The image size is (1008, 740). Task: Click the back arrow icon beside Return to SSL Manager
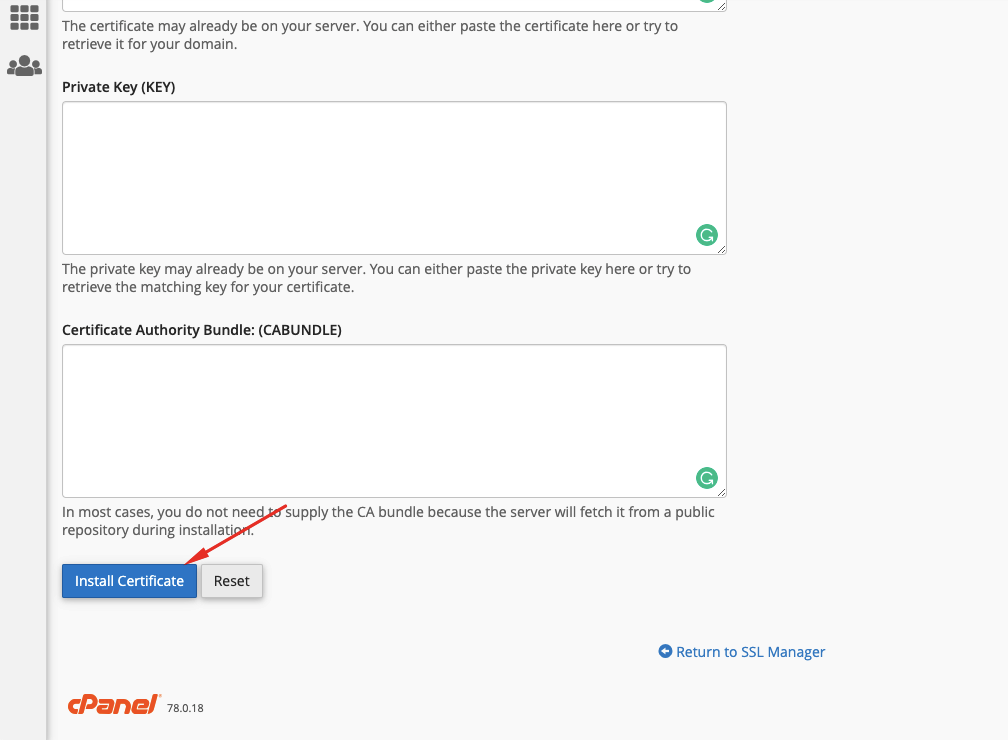pos(665,651)
